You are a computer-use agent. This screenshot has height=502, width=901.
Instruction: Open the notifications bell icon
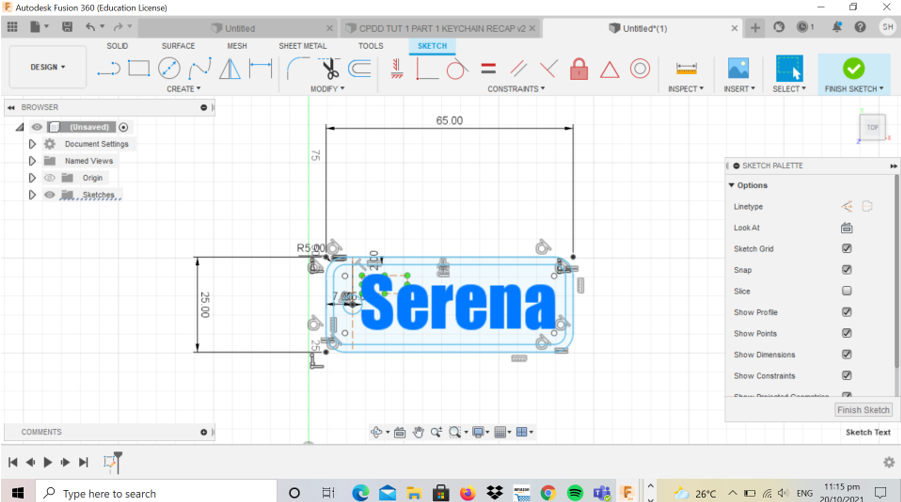pyautogui.click(x=837, y=27)
